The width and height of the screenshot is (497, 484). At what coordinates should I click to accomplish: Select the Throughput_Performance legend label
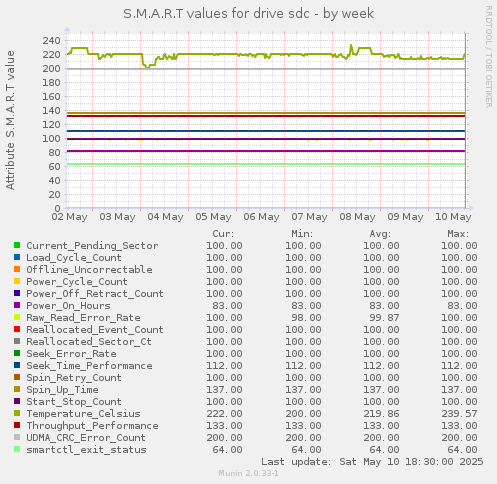[92, 426]
